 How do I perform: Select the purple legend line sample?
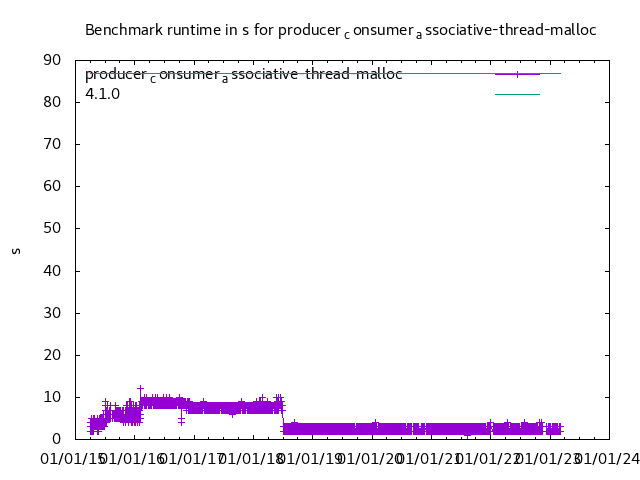pos(517,74)
